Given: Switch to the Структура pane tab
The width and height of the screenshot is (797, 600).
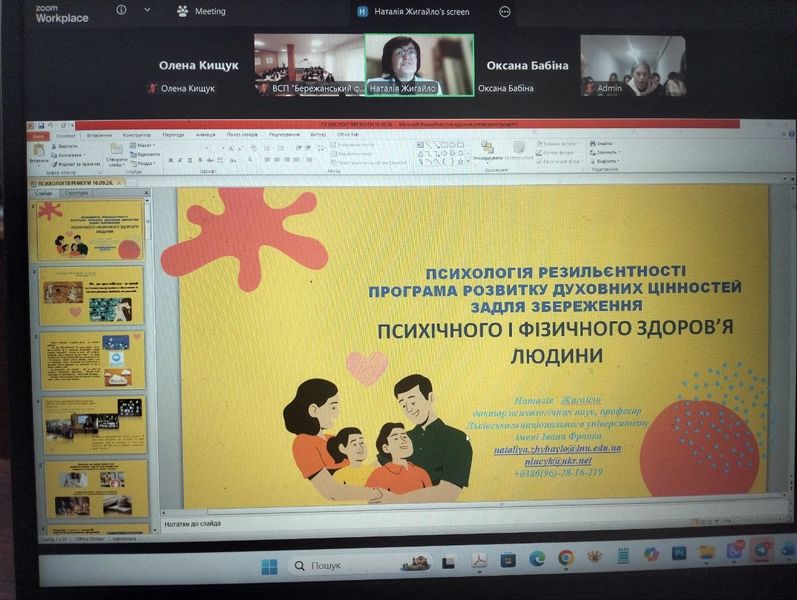Looking at the screenshot, I should point(76,193).
